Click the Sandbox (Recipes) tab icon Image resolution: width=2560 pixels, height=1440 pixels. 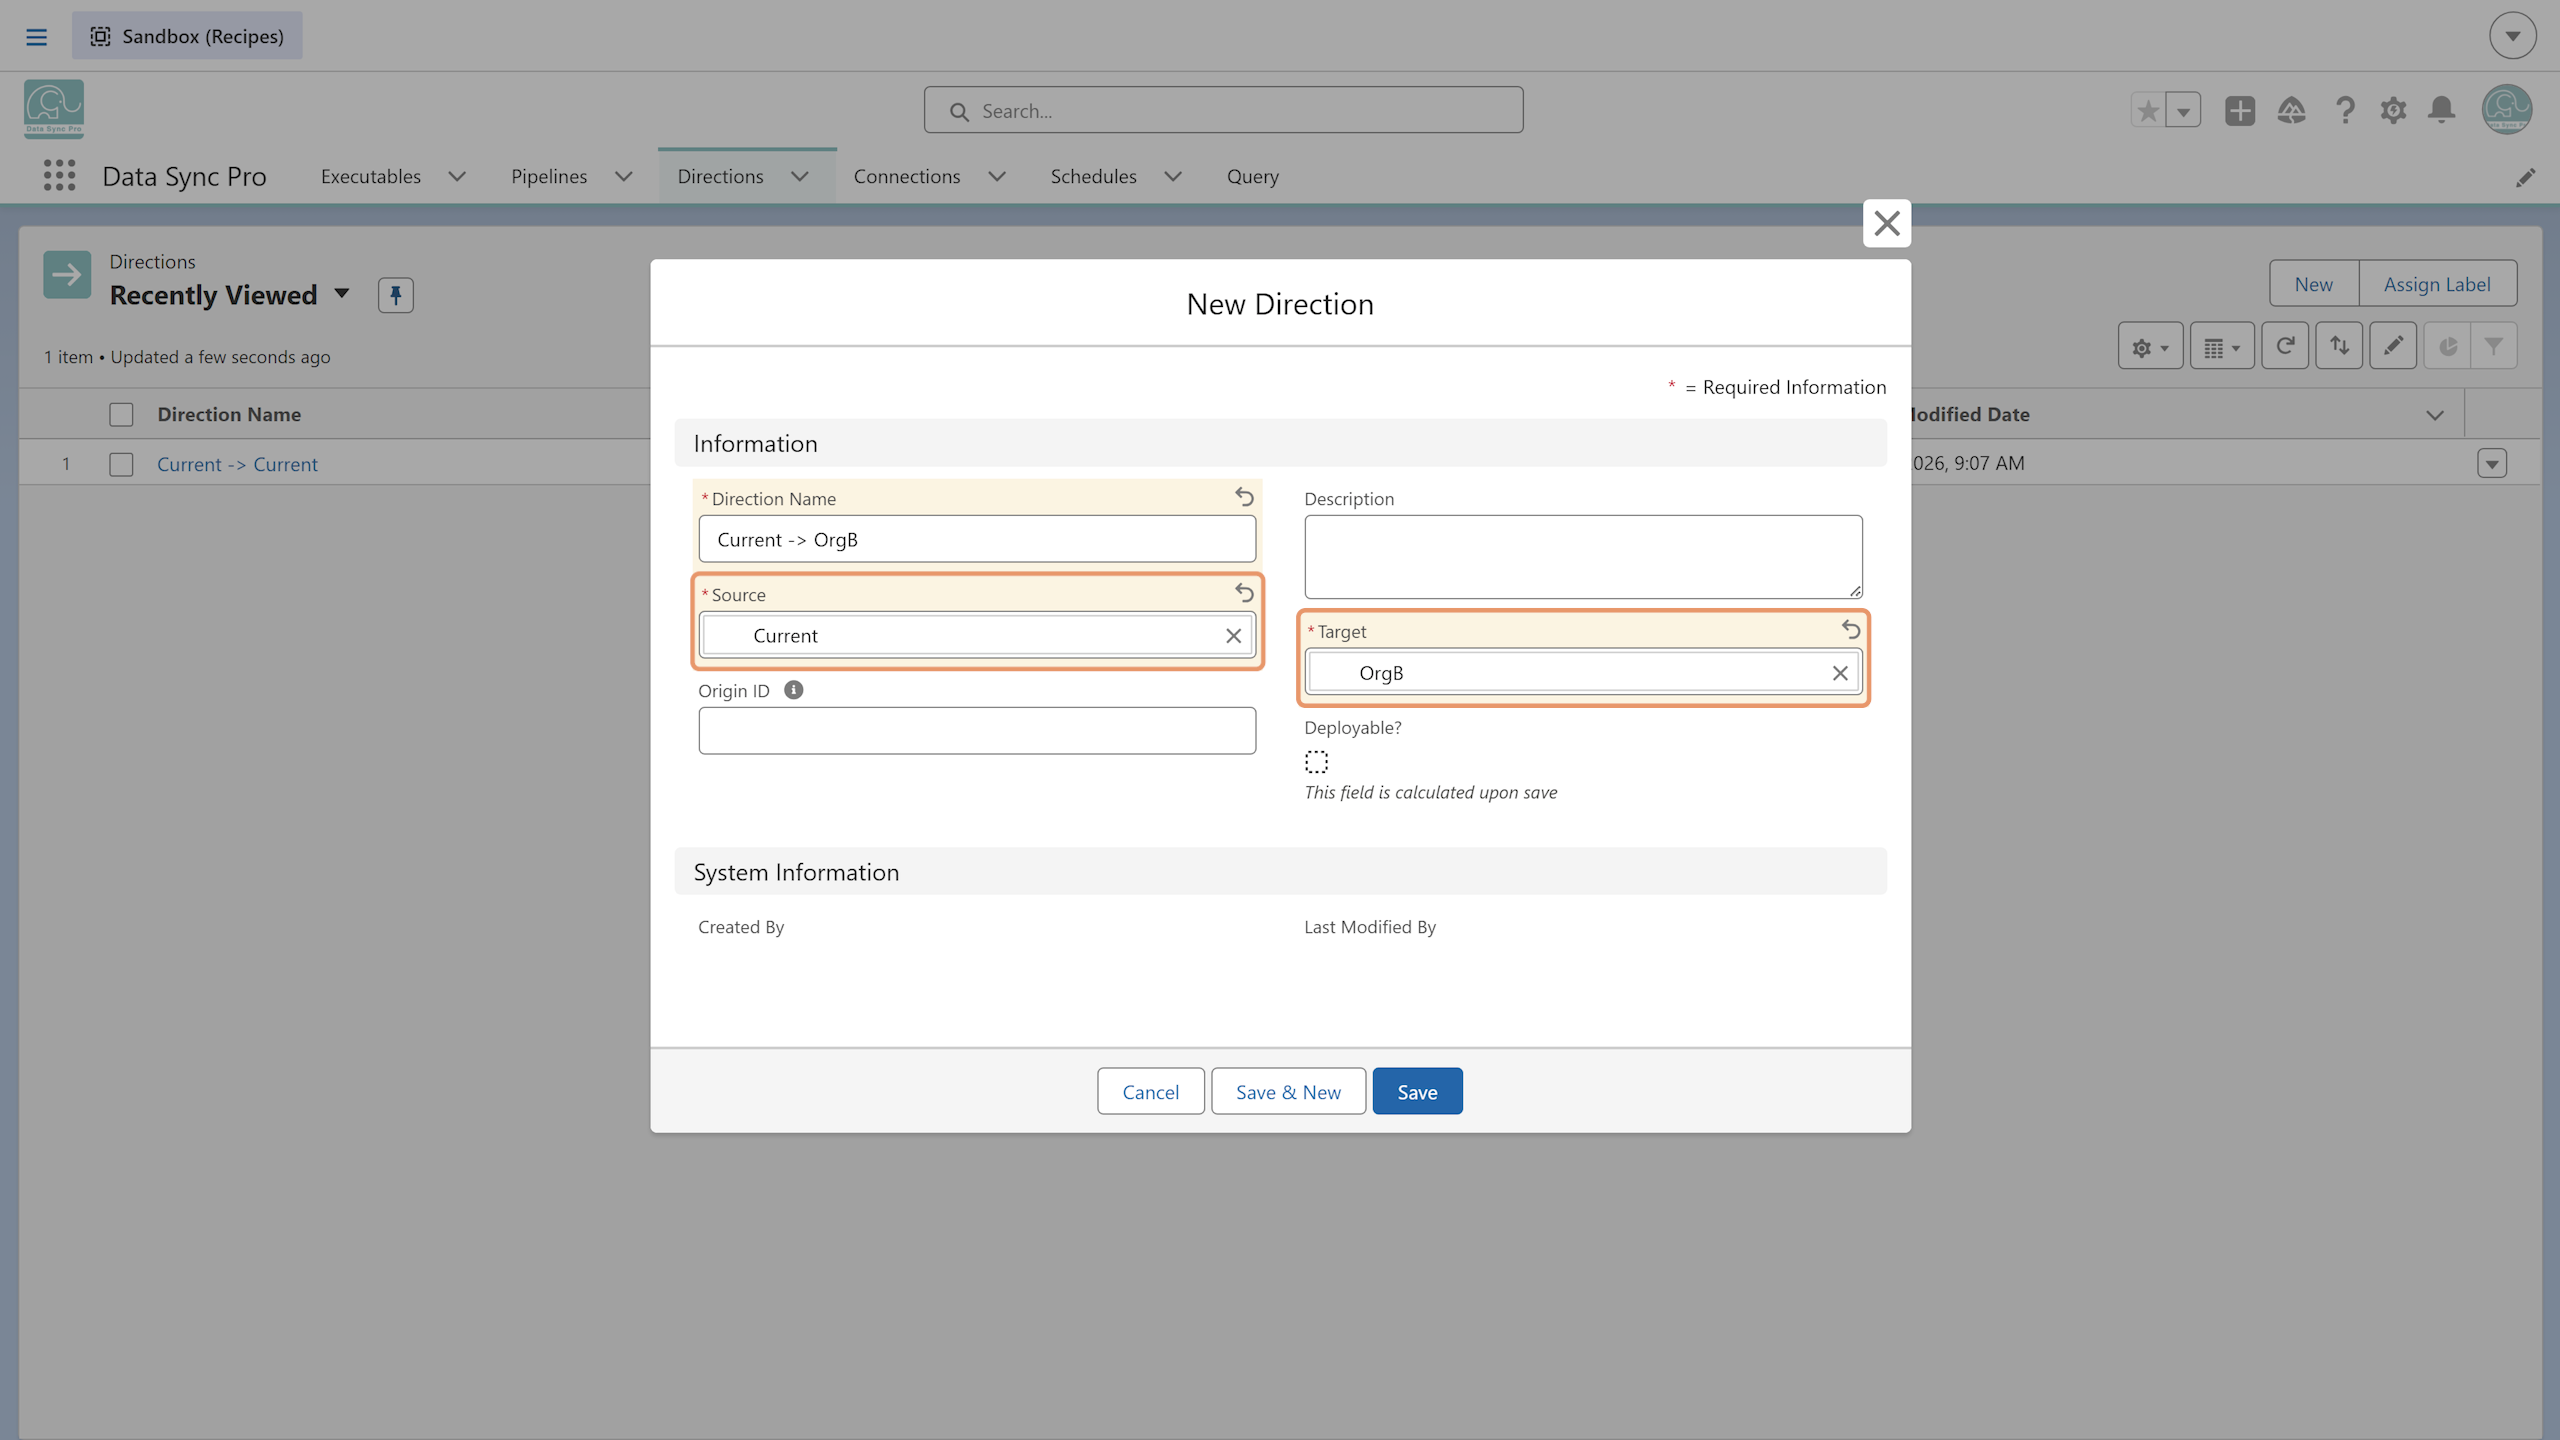click(100, 36)
